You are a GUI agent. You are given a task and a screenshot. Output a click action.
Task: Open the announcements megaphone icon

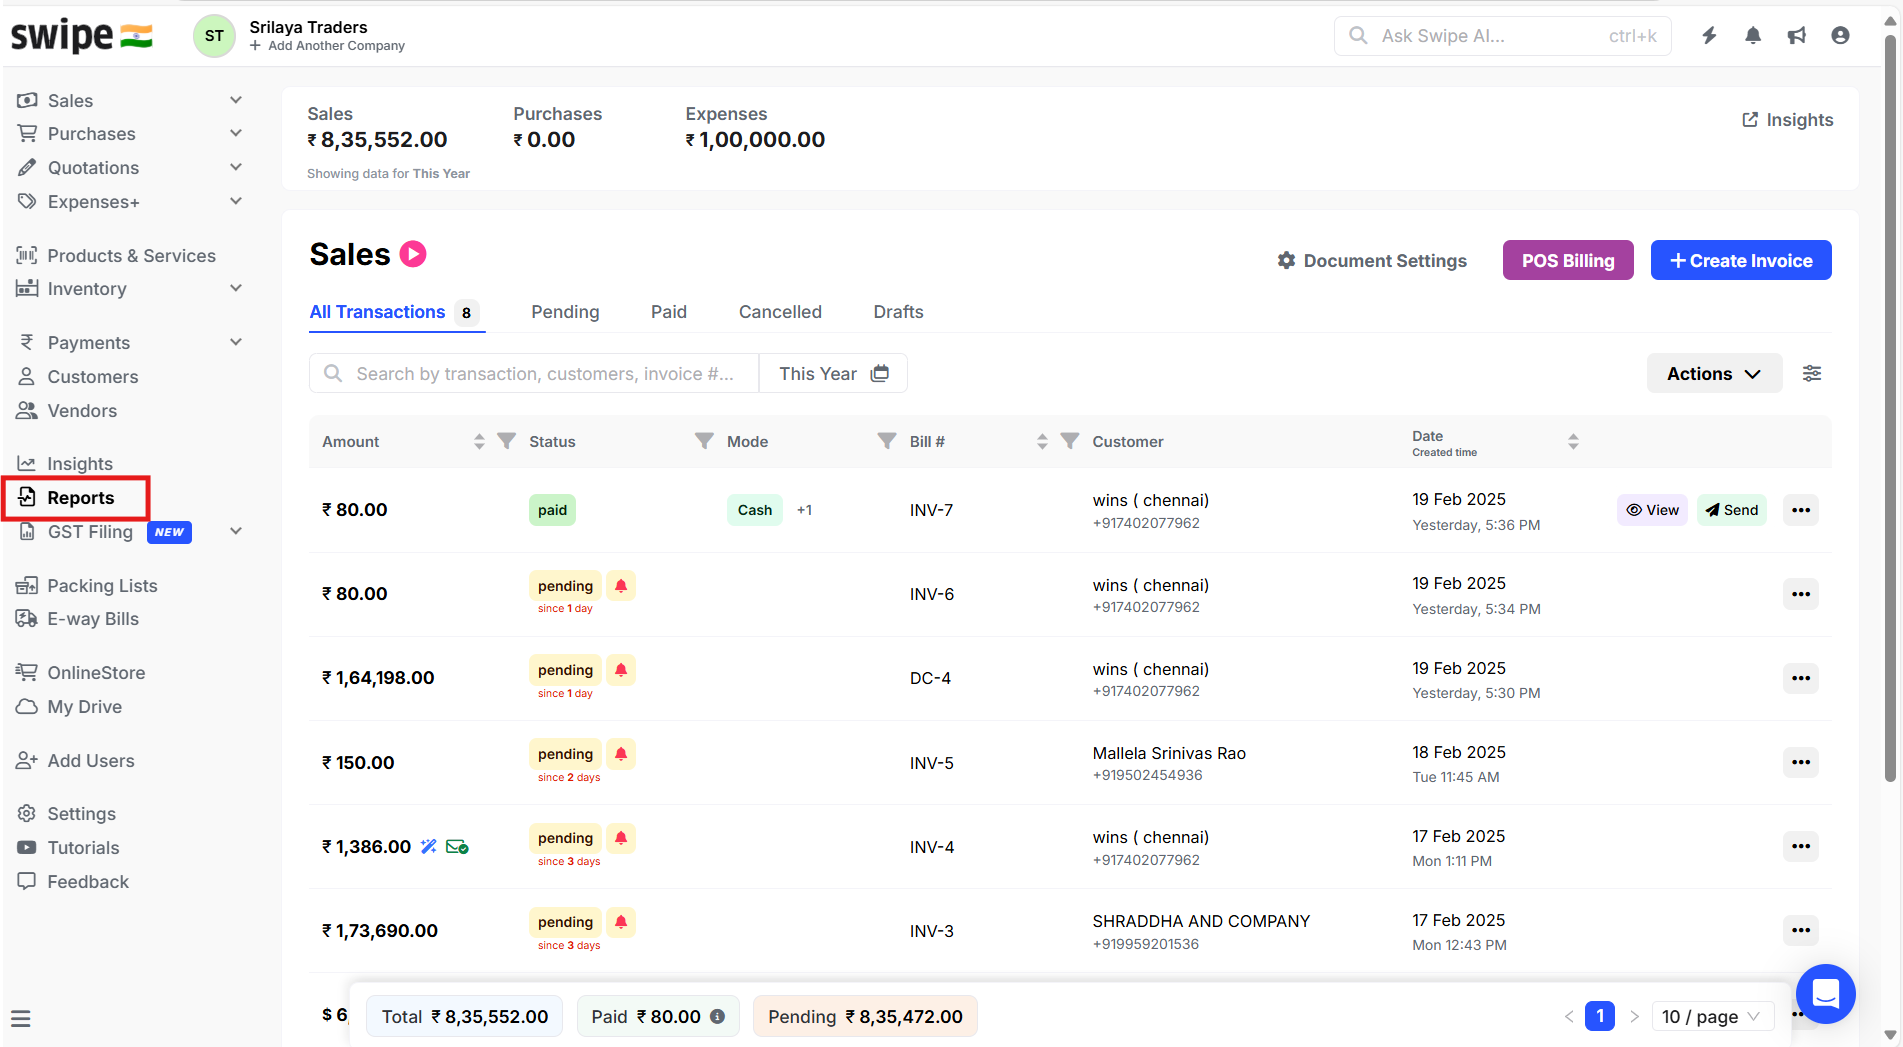pyautogui.click(x=1796, y=36)
